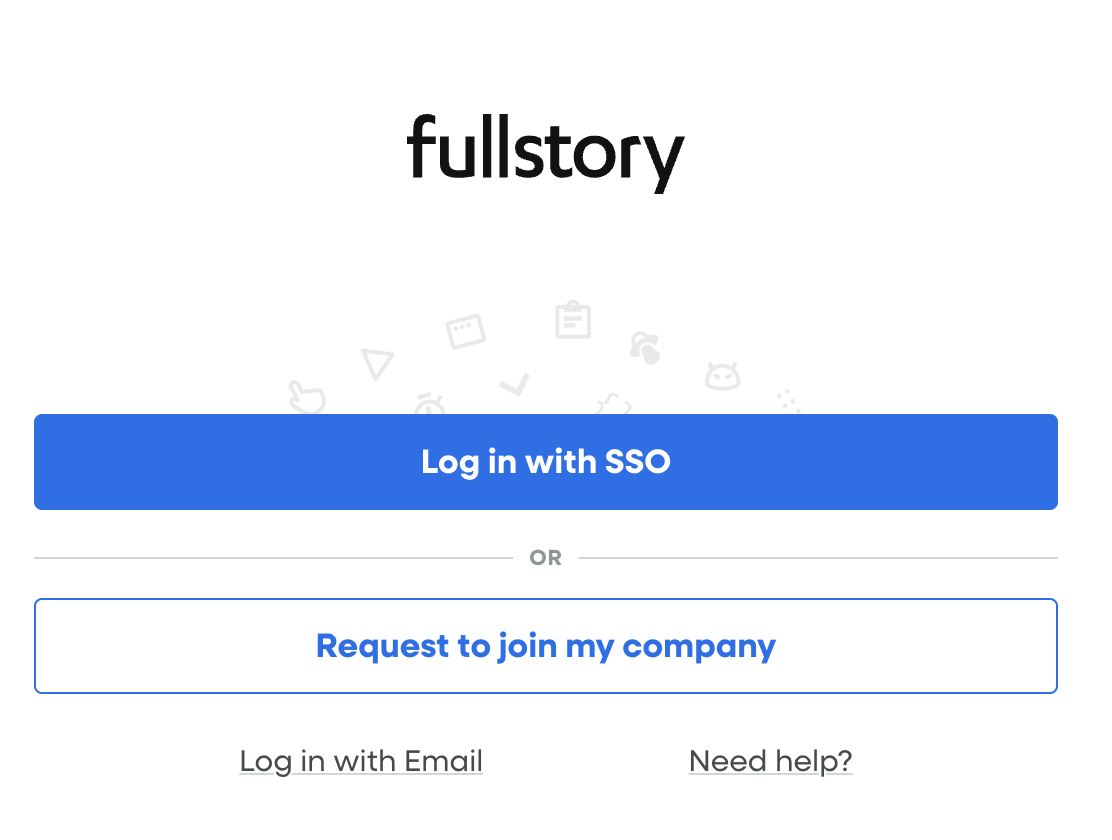Viewport: 1112px width, 840px height.
Task: Click the finger tap gesture icon
Action: (x=645, y=348)
